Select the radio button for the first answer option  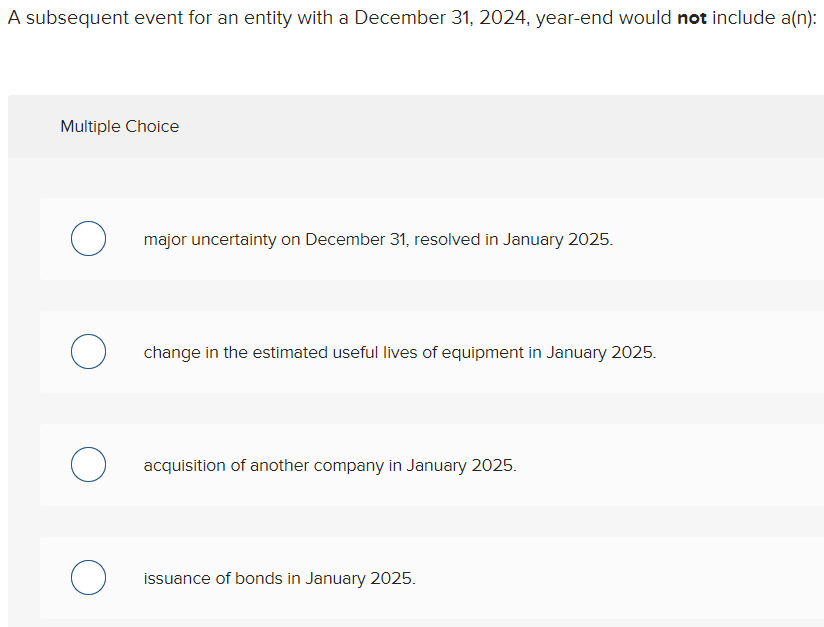88,239
